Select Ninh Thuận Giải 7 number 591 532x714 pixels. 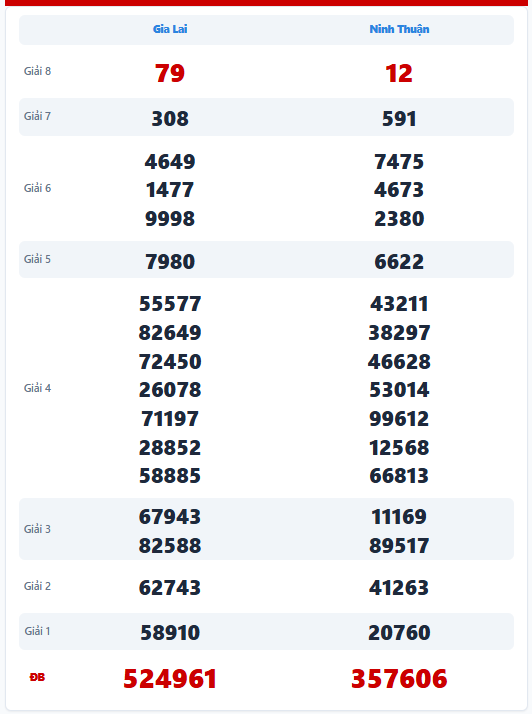tap(399, 119)
